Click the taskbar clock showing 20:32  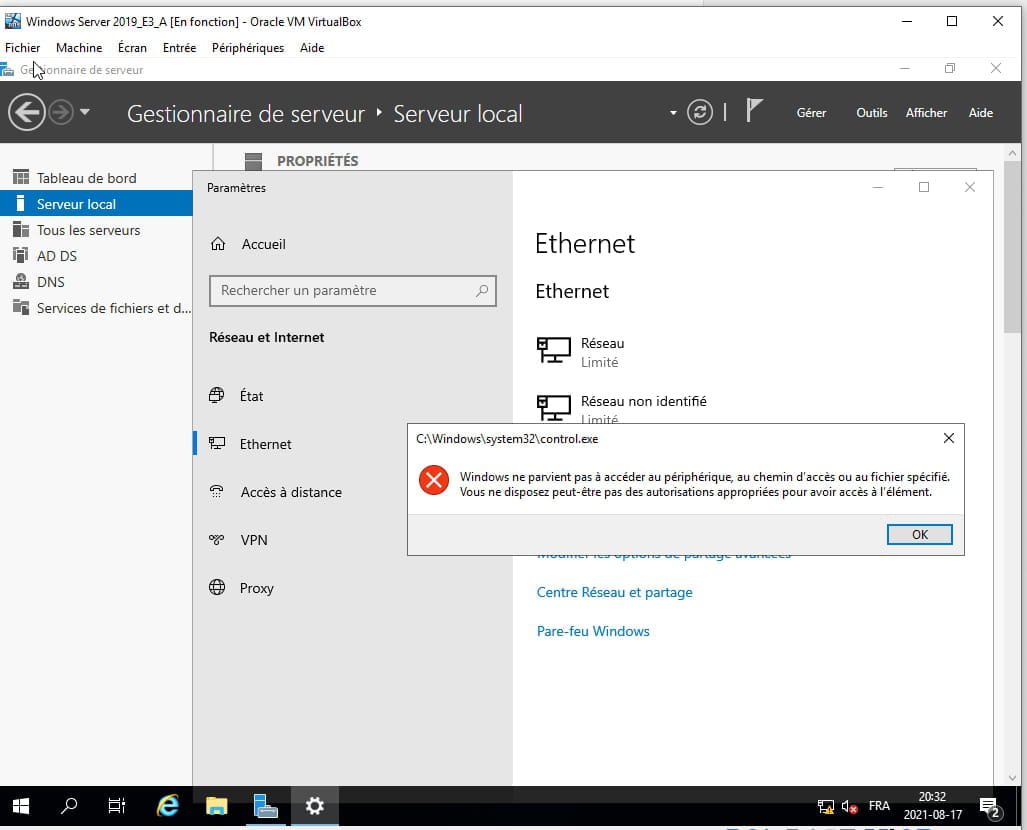tap(932, 806)
